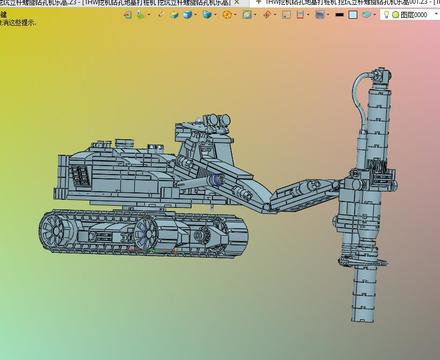Image resolution: width=440 pixels, height=360 pixels.
Task: Expand the arrow beside the blue cube icon
Action: coord(195,15)
